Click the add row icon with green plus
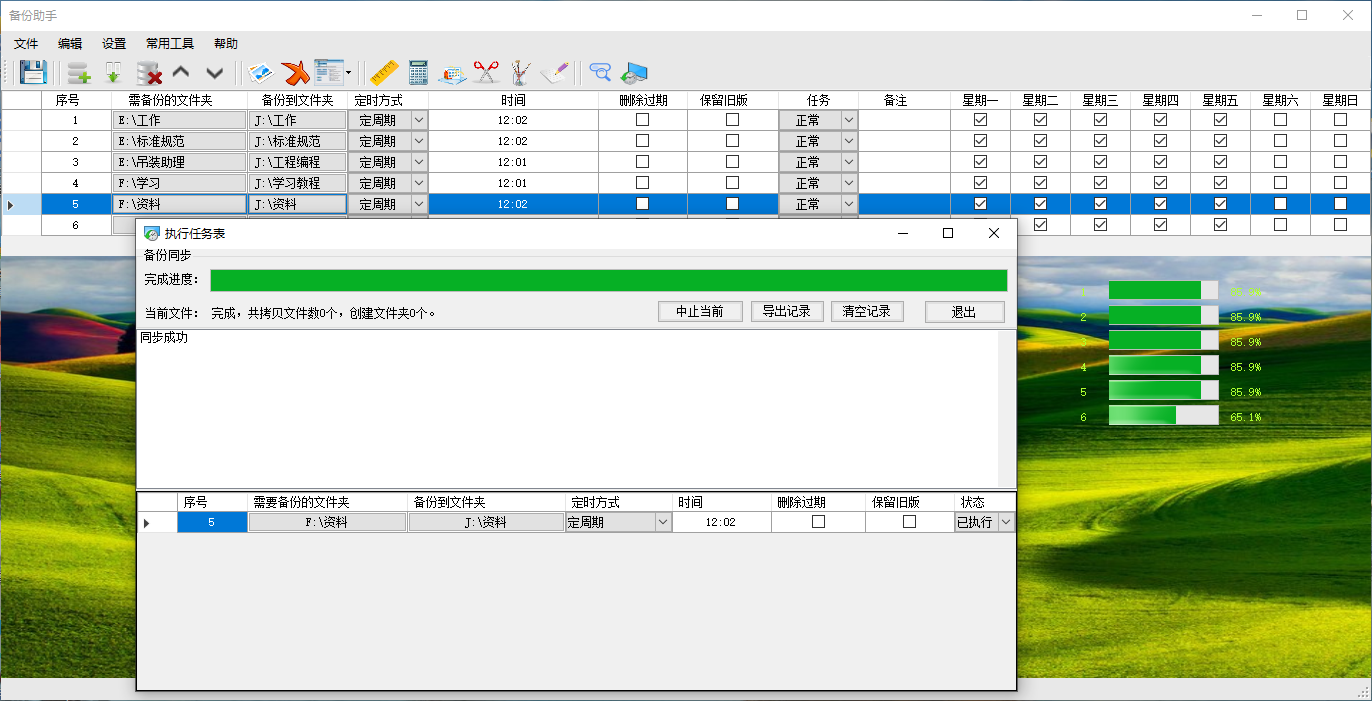The image size is (1372, 701). point(79,72)
